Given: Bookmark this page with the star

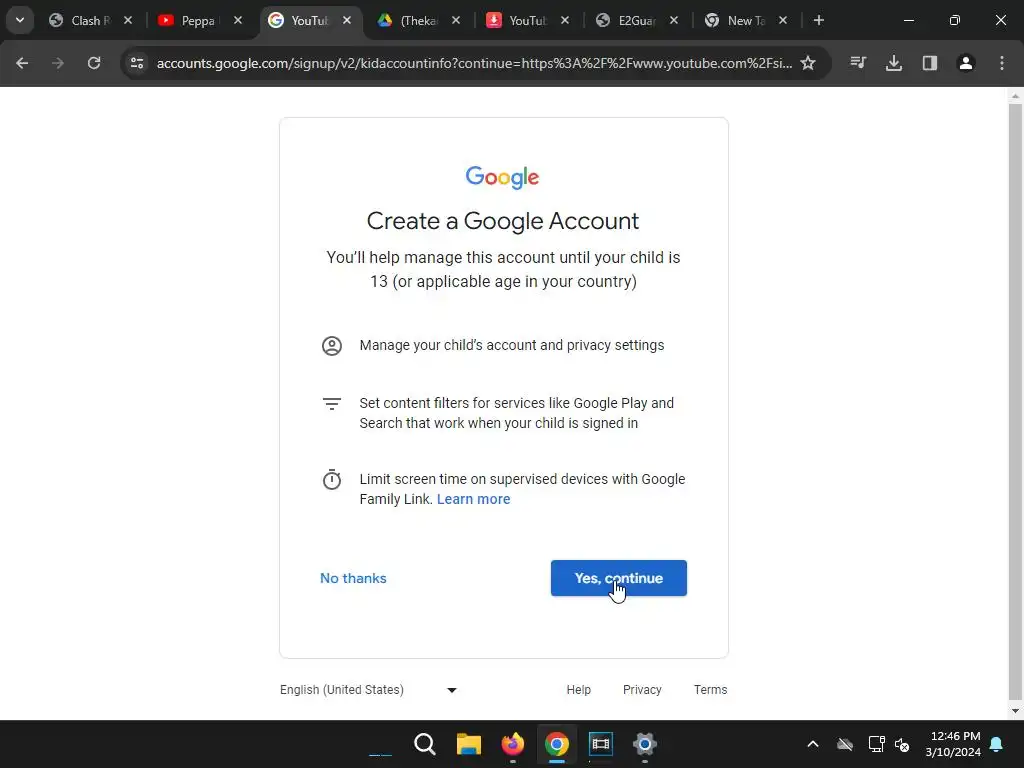Looking at the screenshot, I should 808,63.
